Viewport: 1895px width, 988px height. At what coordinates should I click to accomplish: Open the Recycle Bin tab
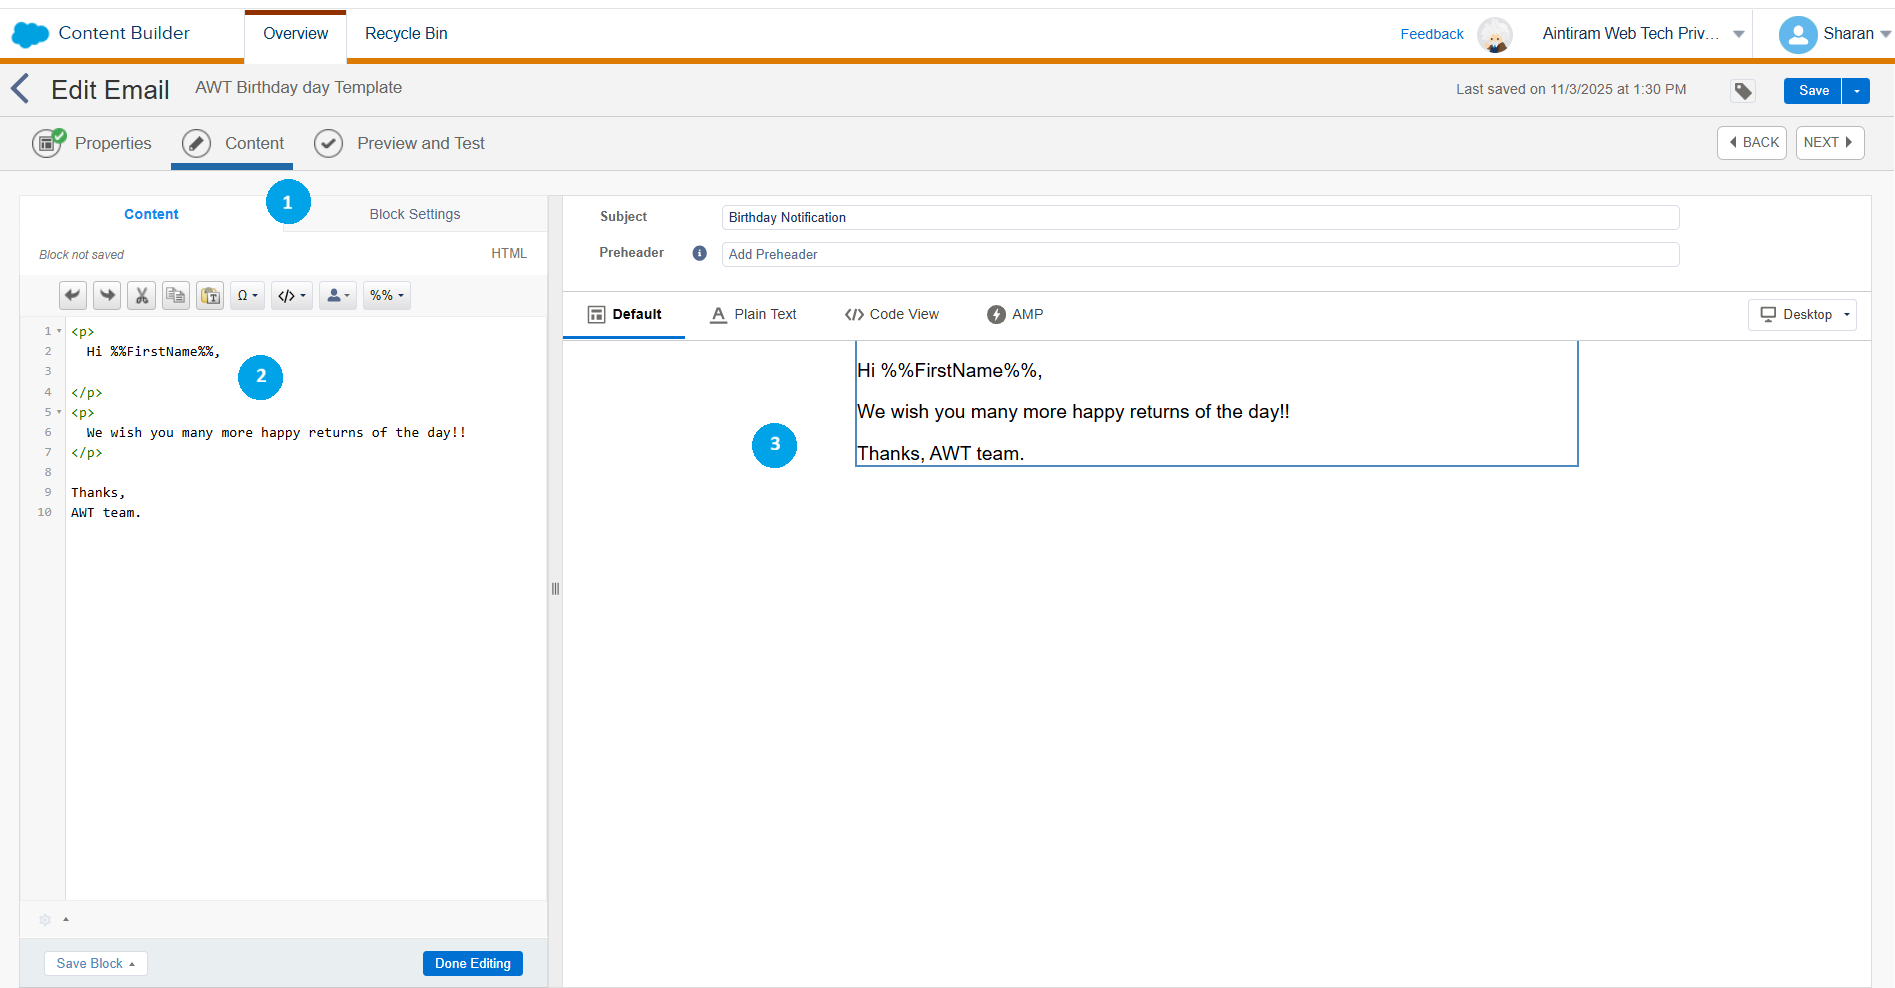click(x=406, y=34)
